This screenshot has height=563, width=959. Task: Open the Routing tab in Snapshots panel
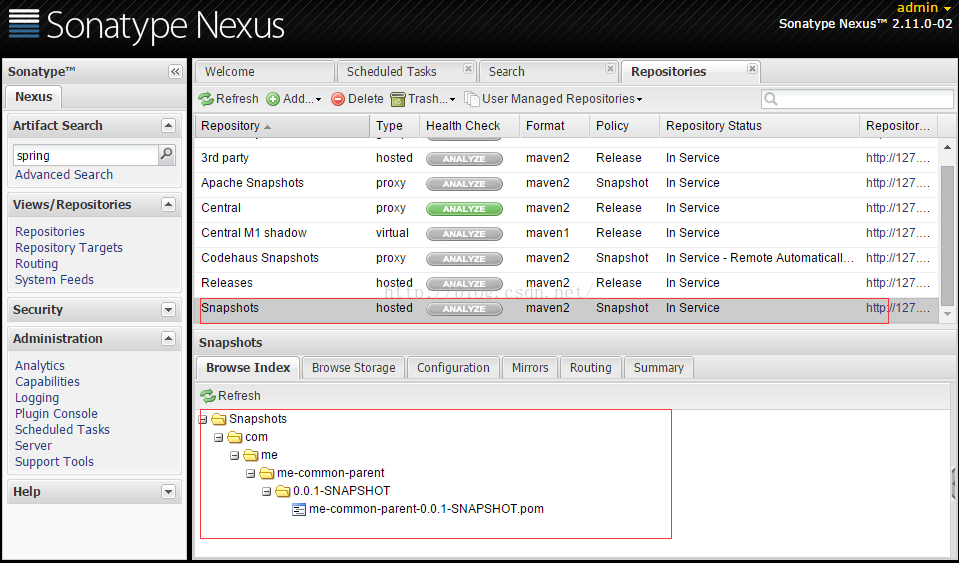pyautogui.click(x=590, y=367)
